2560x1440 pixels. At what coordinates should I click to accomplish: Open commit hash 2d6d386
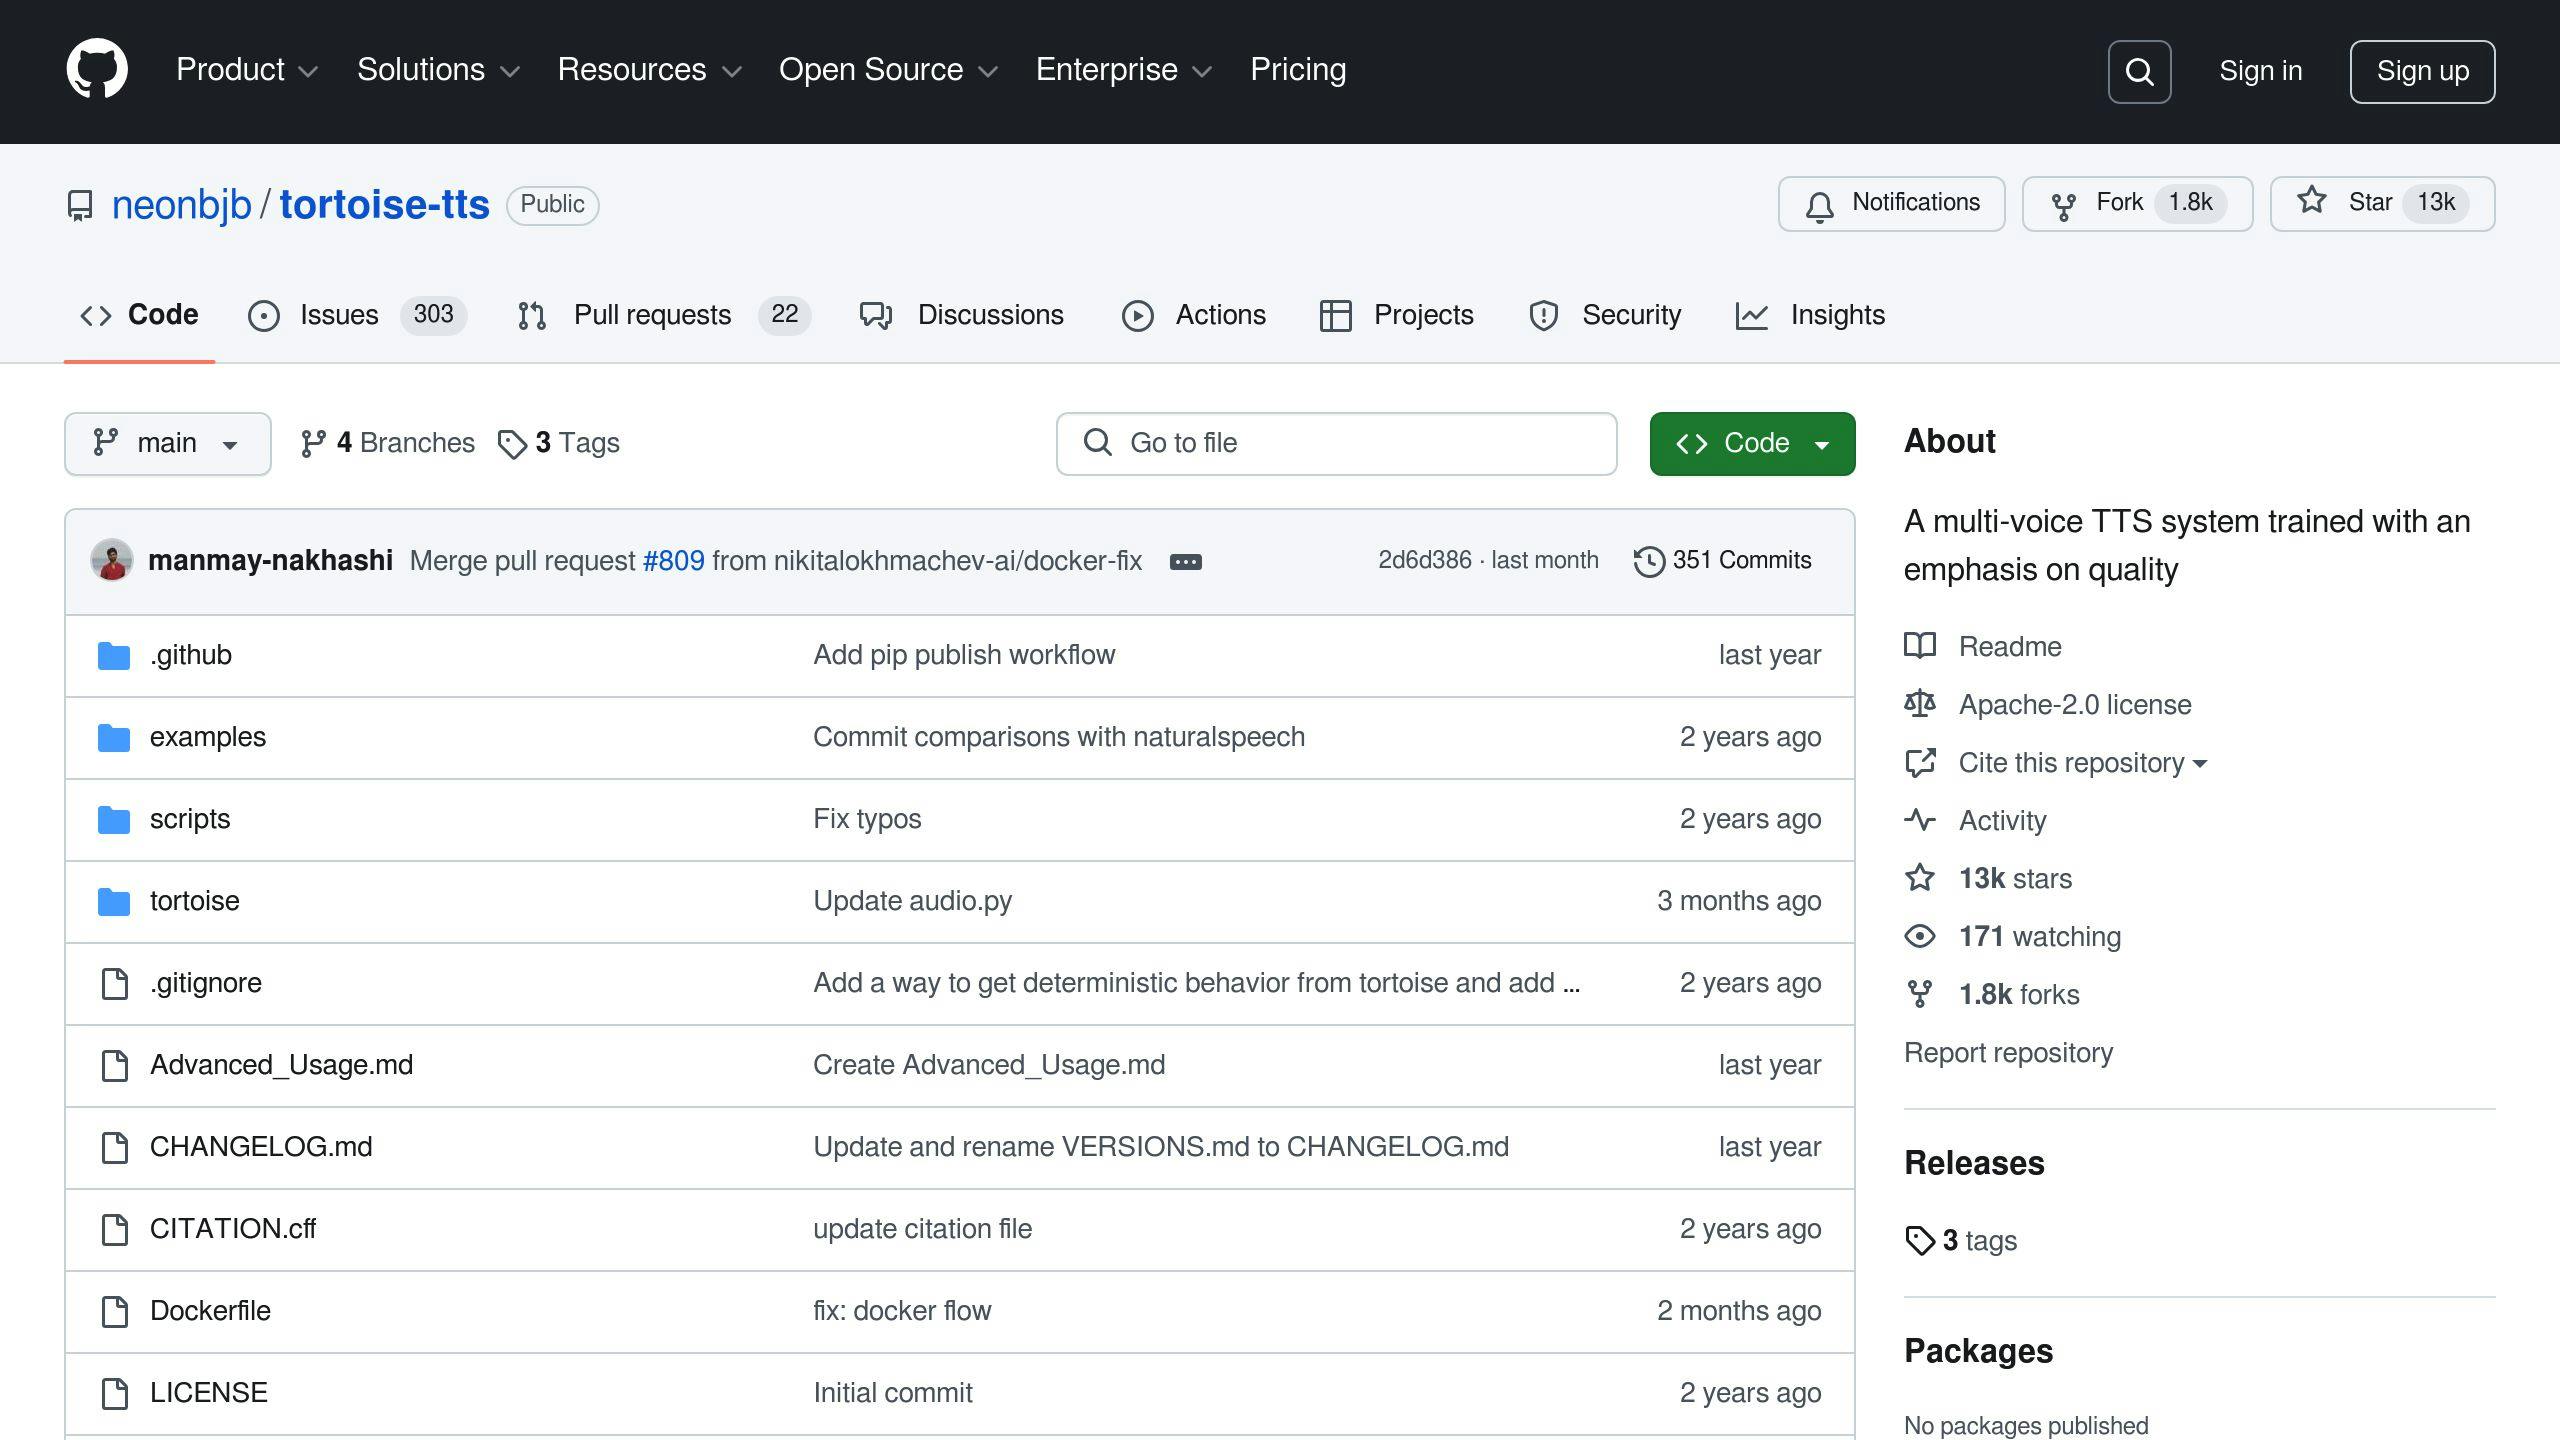coord(1424,560)
